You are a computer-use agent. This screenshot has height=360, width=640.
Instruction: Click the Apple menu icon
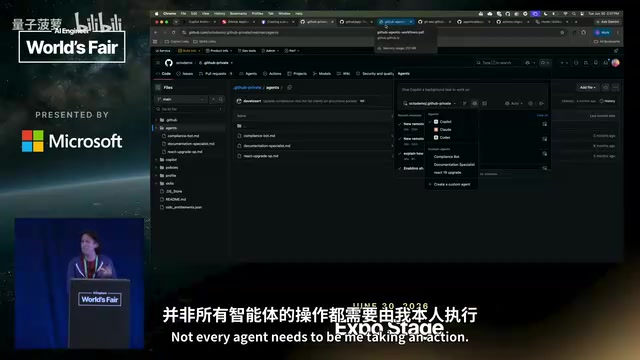(156, 13)
